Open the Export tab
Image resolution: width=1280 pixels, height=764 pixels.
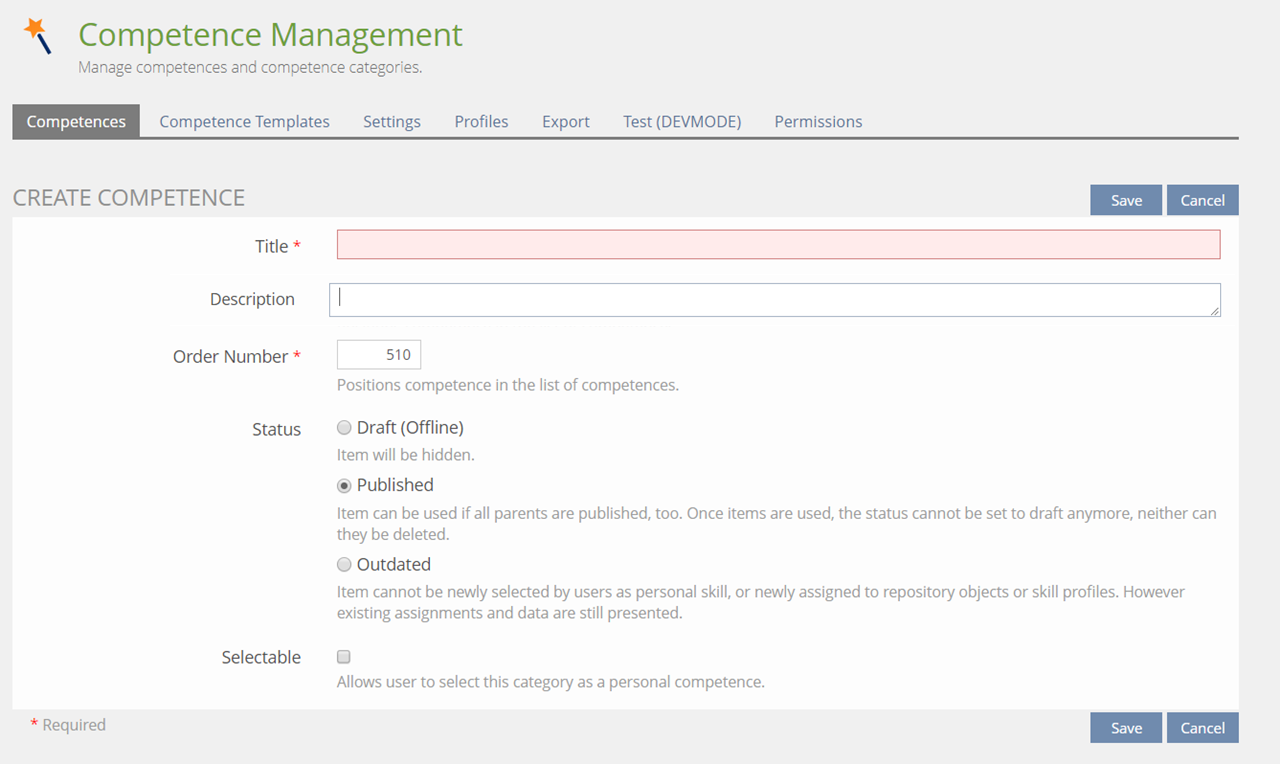tap(565, 121)
